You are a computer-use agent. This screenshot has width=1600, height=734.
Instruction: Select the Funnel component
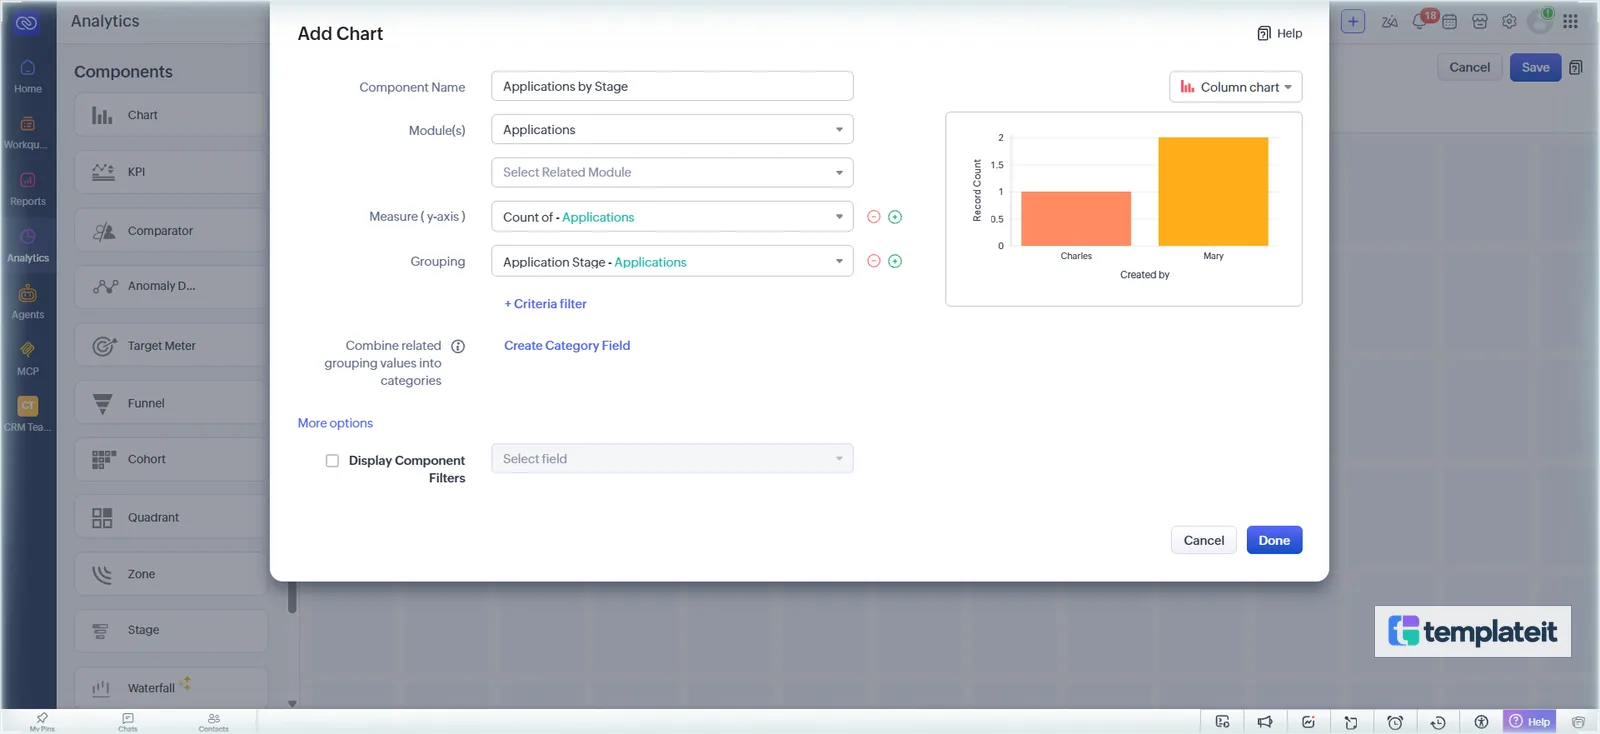click(171, 403)
